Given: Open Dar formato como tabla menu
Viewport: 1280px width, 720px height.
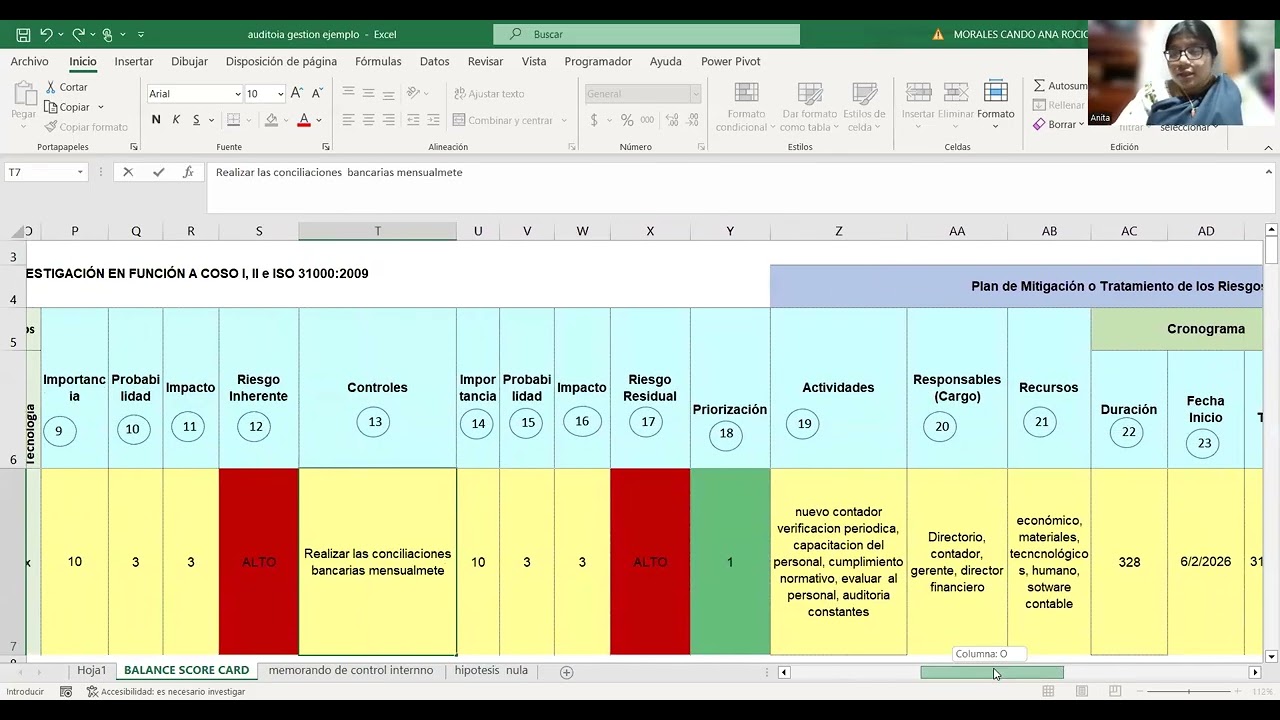Looking at the screenshot, I should point(808,106).
